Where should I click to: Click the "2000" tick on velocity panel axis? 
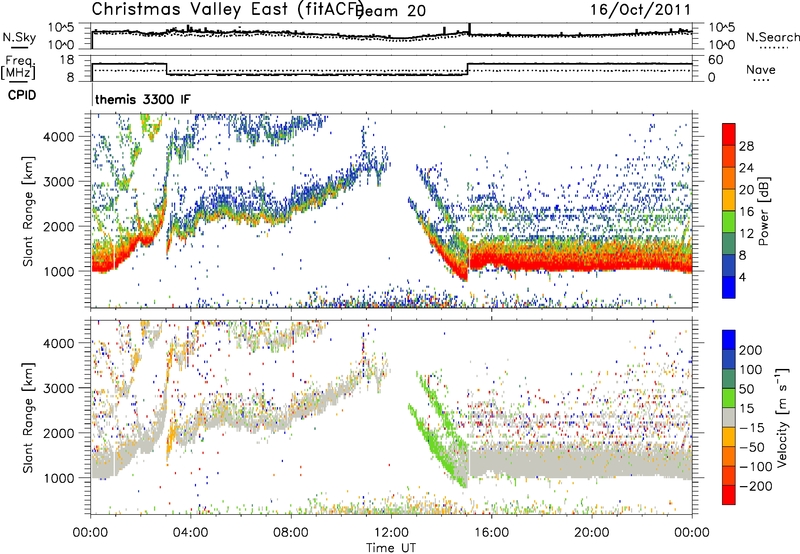pyautogui.click(x=58, y=433)
